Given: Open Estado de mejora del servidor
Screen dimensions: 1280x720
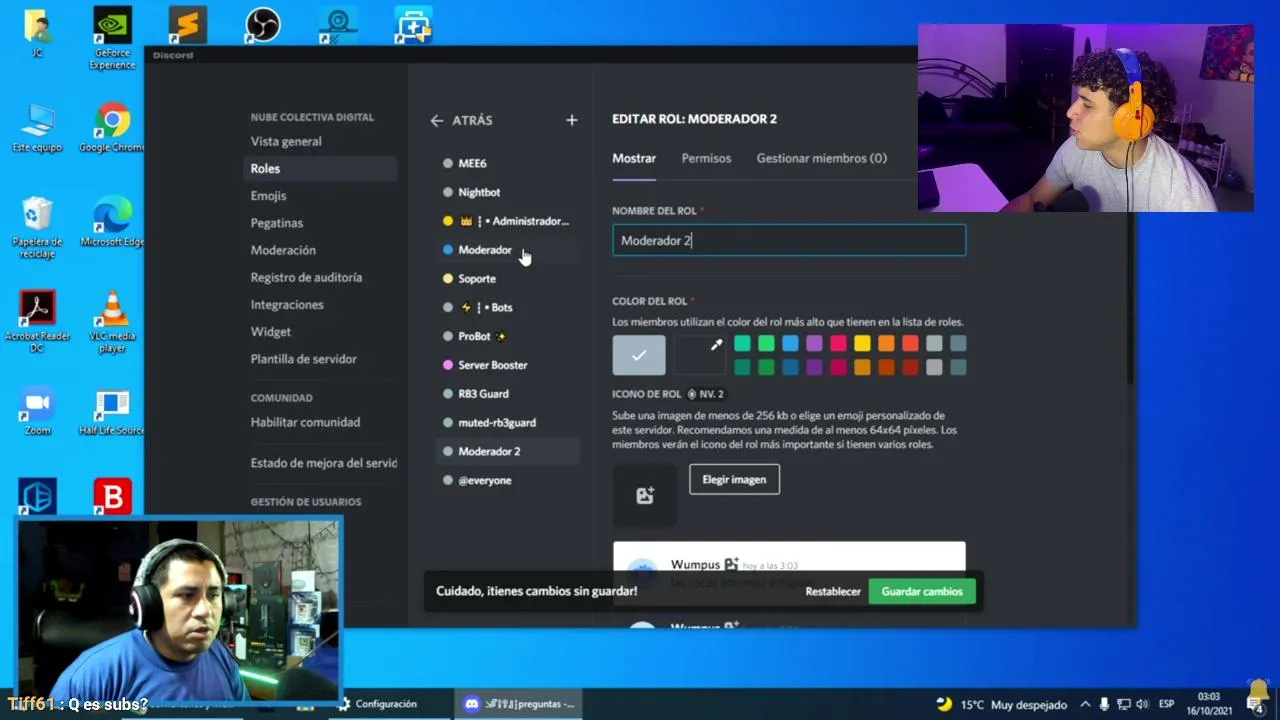Looking at the screenshot, I should coord(323,463).
